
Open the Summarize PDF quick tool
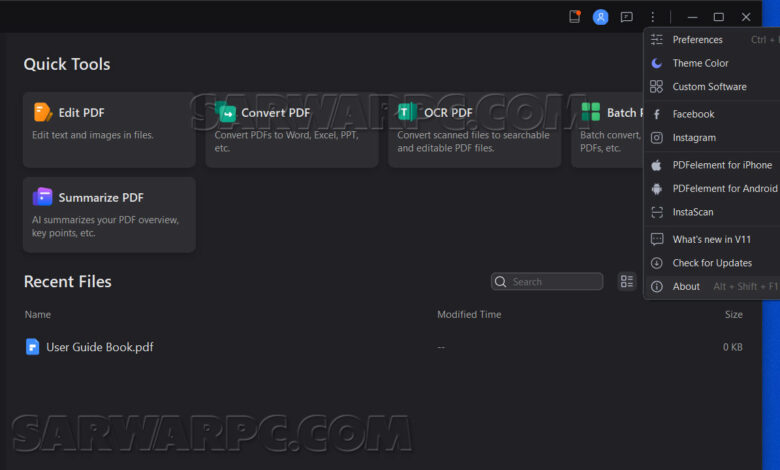click(109, 214)
